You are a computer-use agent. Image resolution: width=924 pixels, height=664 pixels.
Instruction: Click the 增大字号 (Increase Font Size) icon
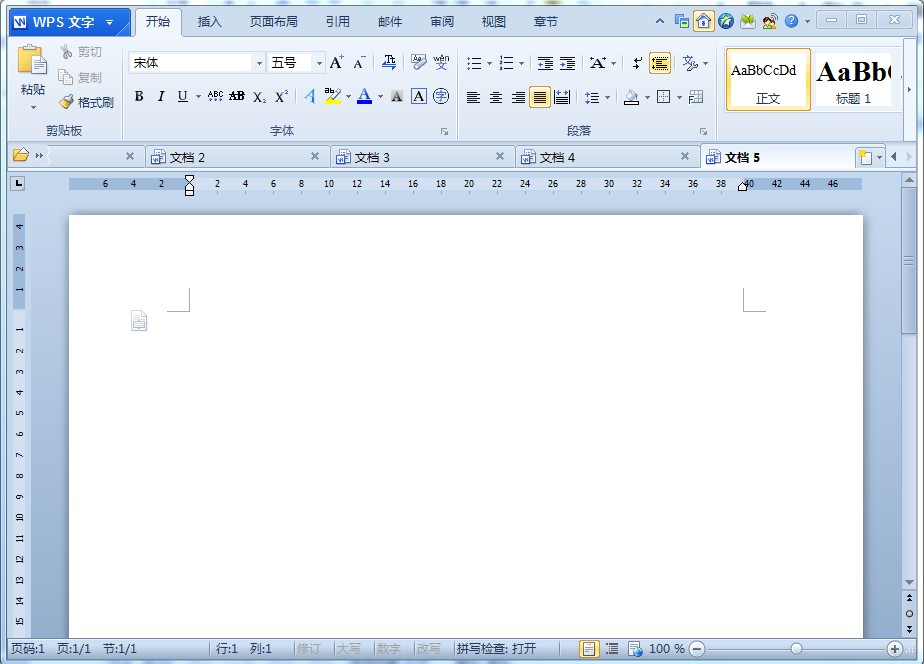tap(337, 61)
